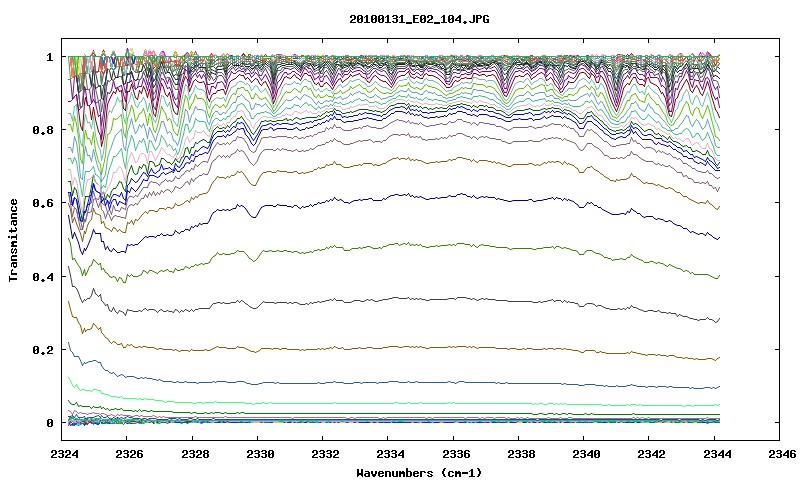This screenshot has height=480, width=800.
Task: Click the x-axis tick label 2332
Action: coord(326,454)
